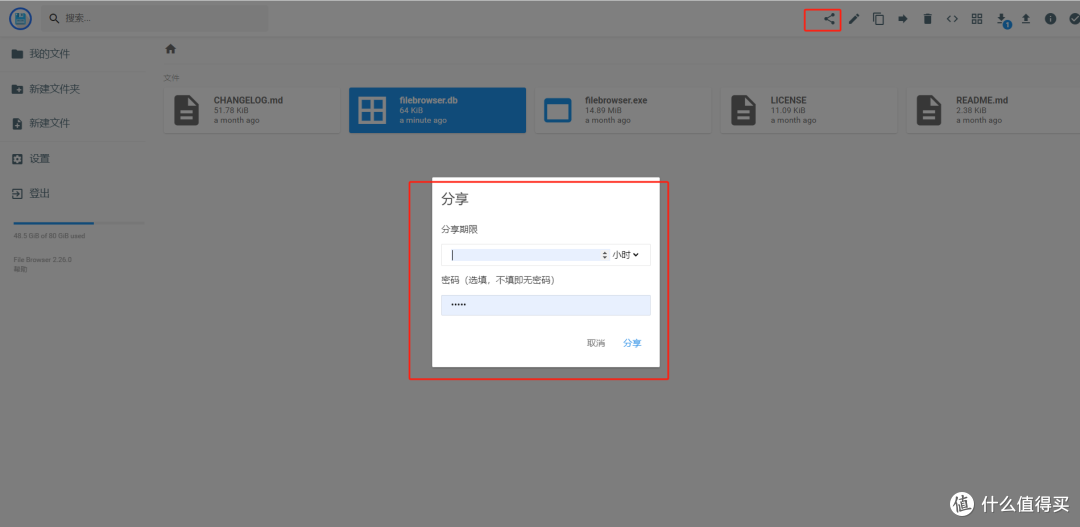Click 取消 to cancel sharing
Viewport: 1080px width, 527px height.
pyautogui.click(x=596, y=343)
